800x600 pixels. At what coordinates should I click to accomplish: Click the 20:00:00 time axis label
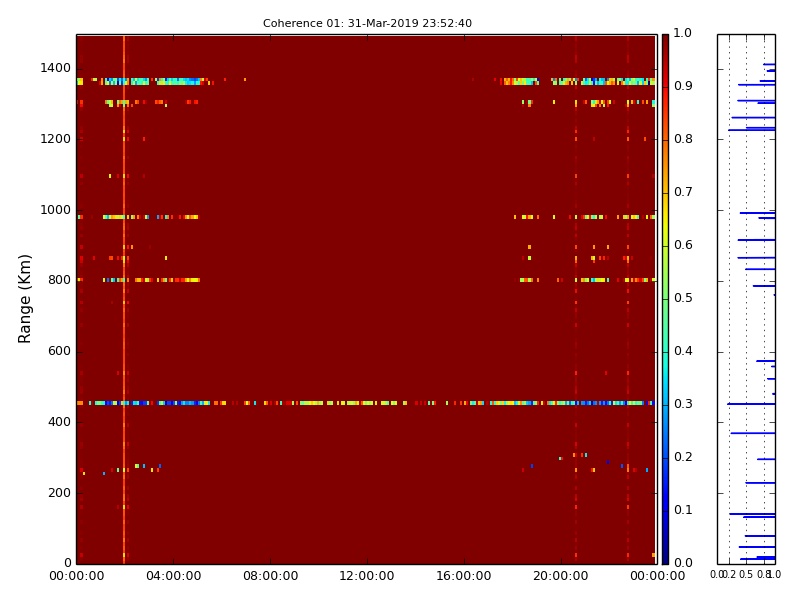tap(561, 576)
